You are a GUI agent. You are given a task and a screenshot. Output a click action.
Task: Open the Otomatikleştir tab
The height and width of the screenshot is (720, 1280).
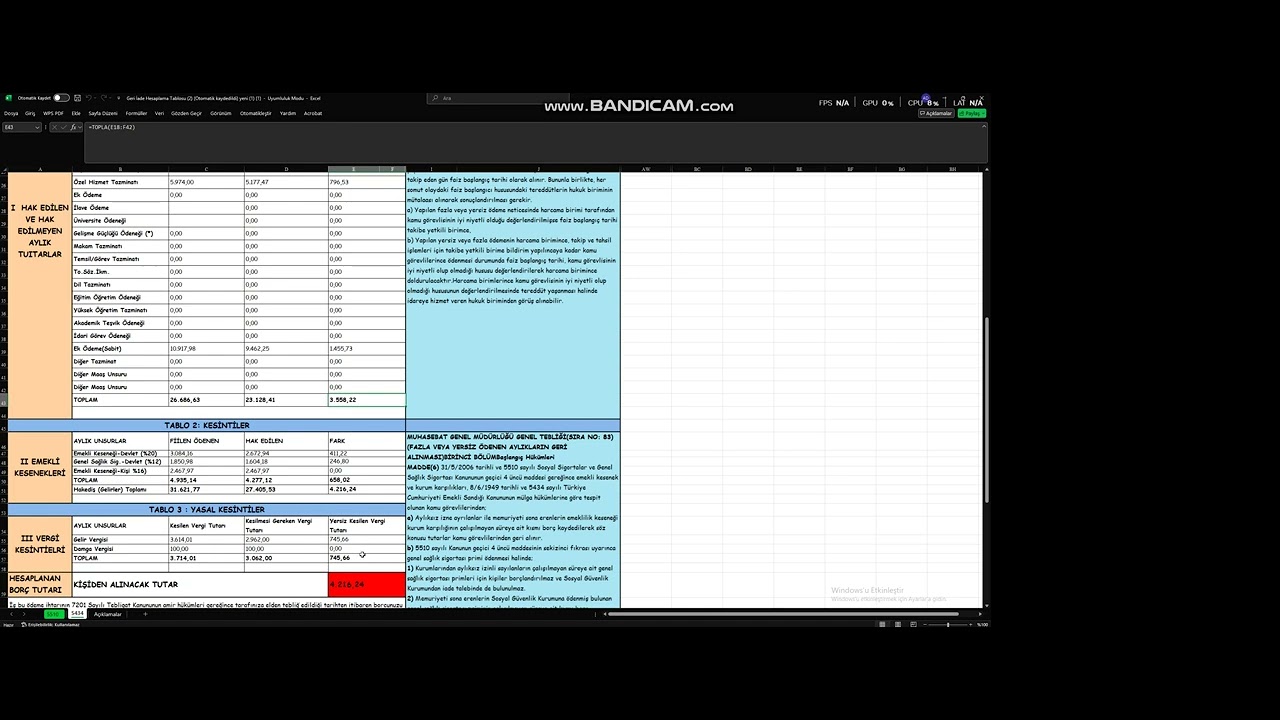pyautogui.click(x=255, y=113)
